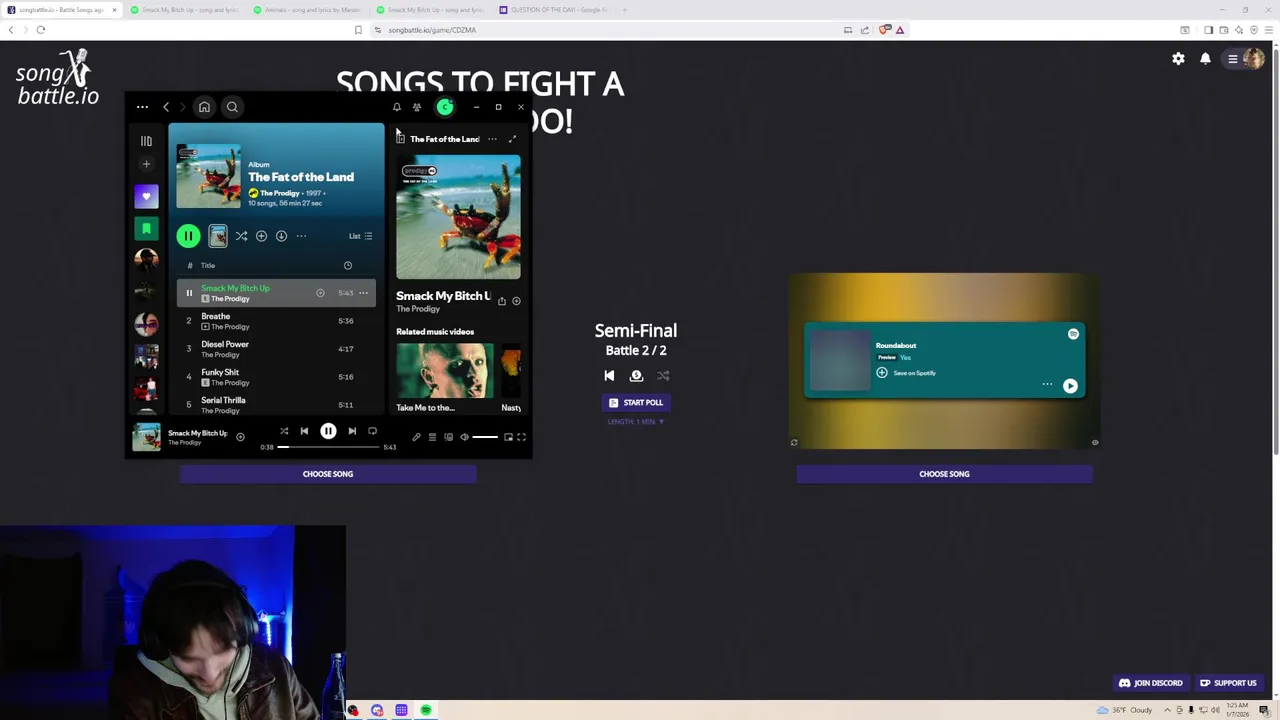Image resolution: width=1280 pixels, height=720 pixels.
Task: Open Spotify green profile avatar
Action: tap(445, 107)
